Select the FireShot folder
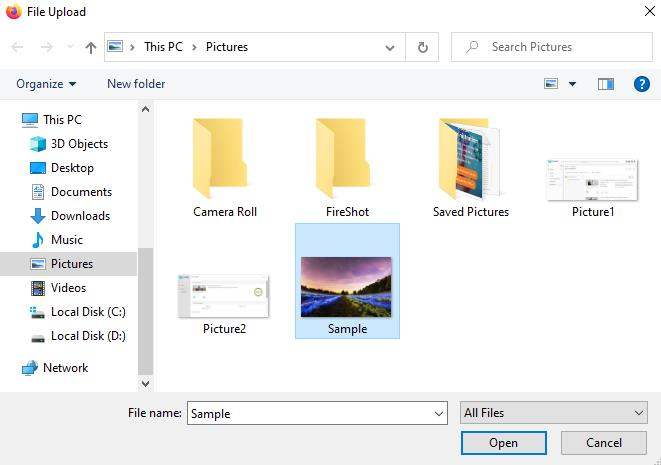Viewport: 661px width, 465px height. 347,167
